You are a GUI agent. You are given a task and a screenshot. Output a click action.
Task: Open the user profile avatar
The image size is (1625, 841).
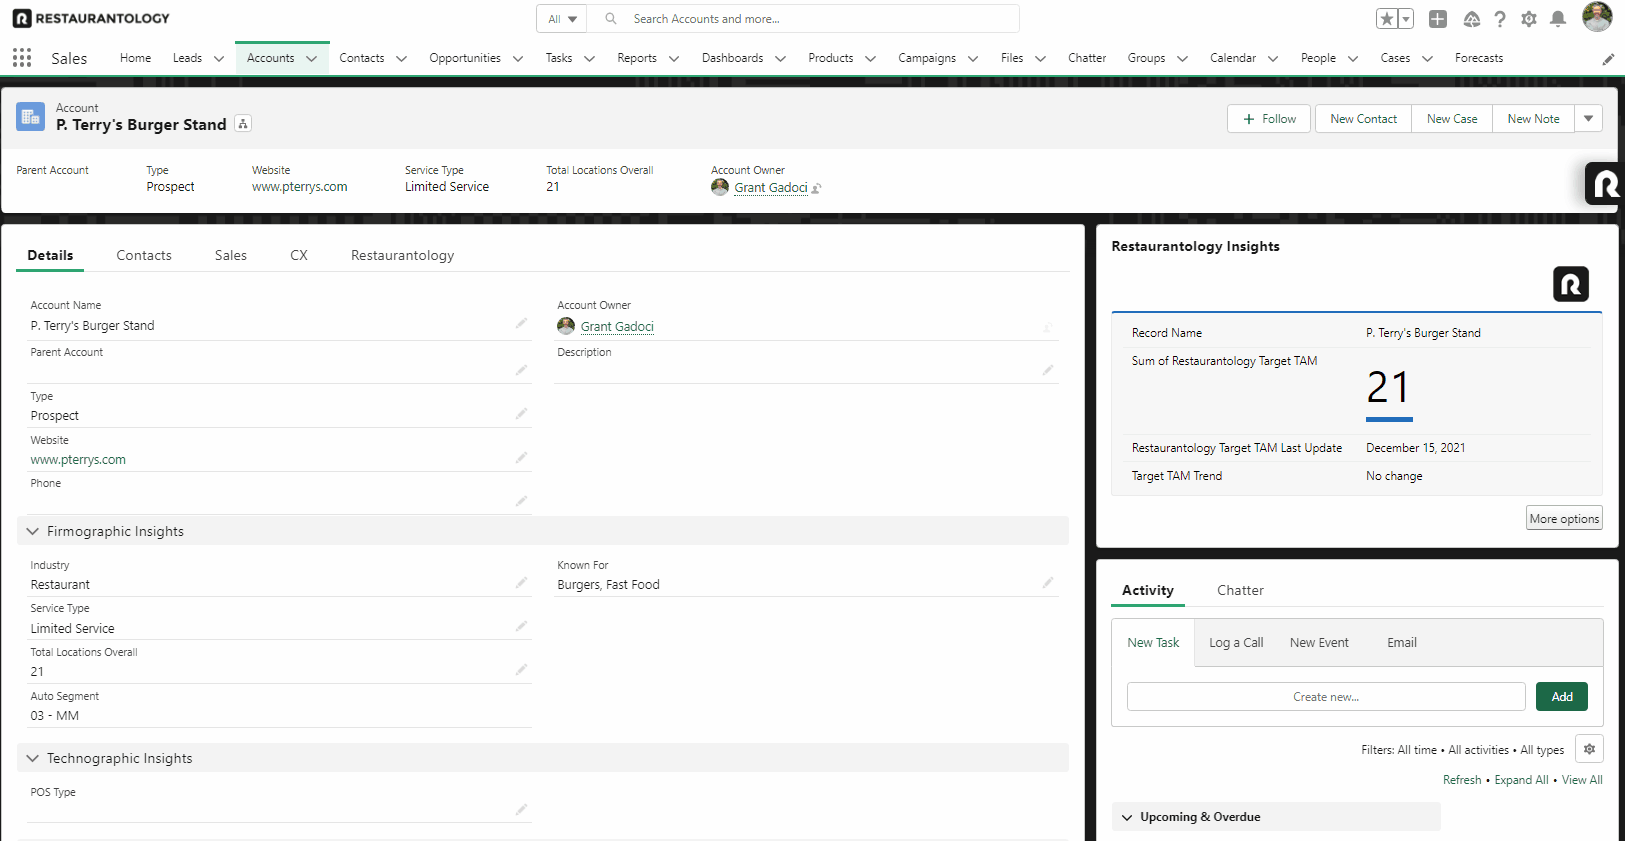1597,17
